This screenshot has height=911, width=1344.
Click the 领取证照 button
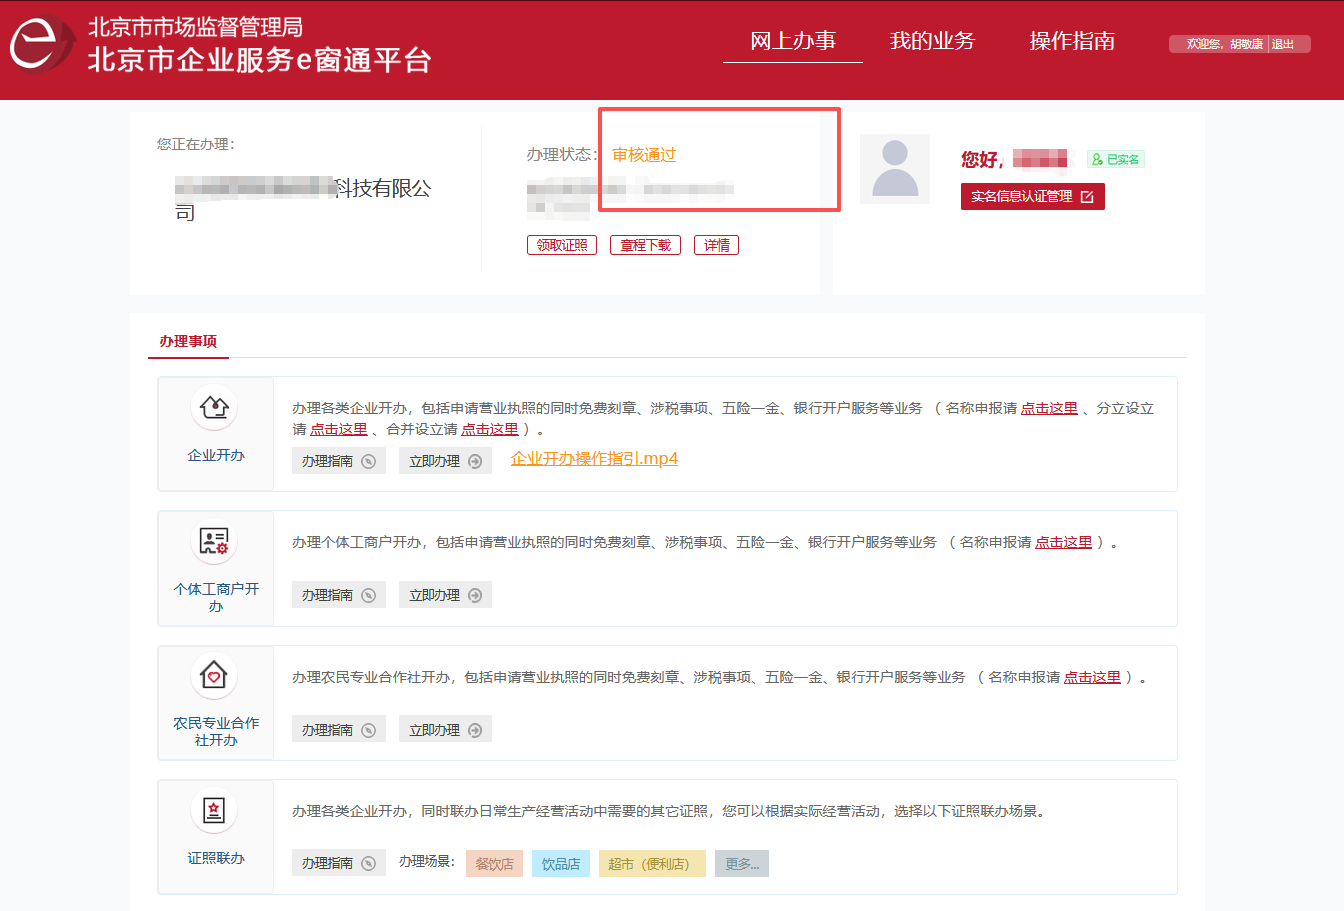[562, 245]
